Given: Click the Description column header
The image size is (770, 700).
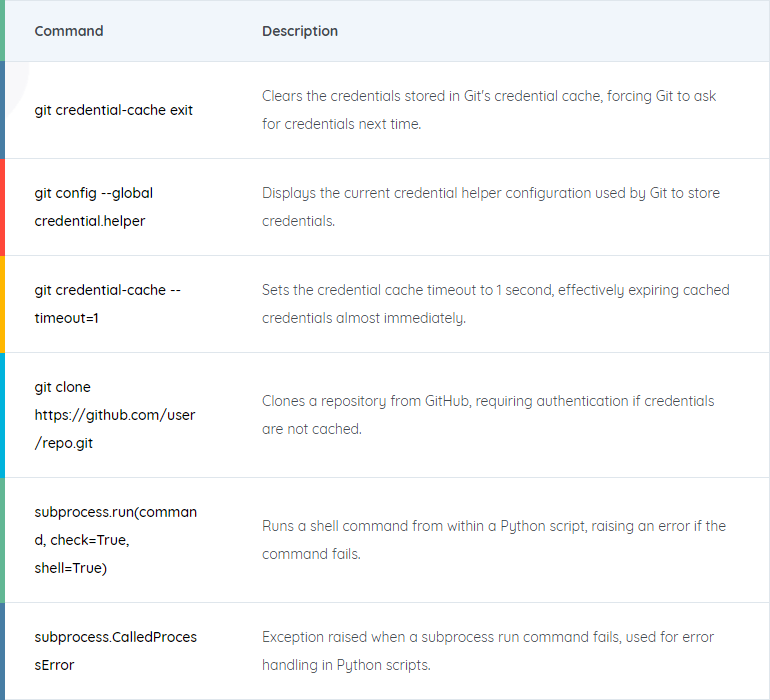Looking at the screenshot, I should (300, 31).
